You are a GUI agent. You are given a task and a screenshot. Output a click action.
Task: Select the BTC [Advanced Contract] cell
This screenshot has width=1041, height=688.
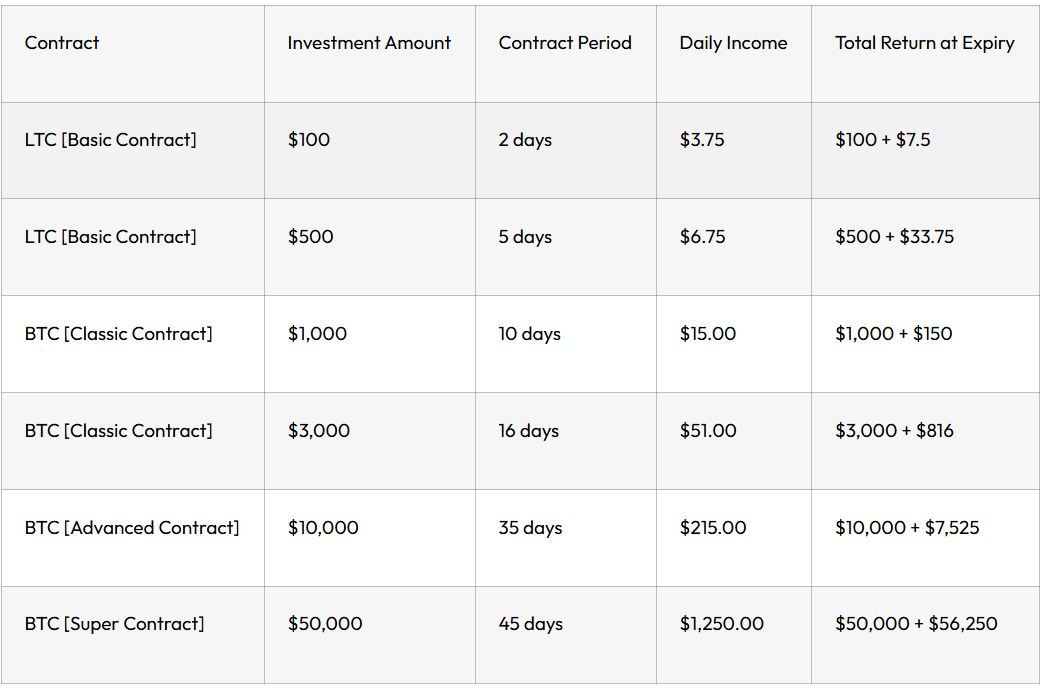click(132, 527)
